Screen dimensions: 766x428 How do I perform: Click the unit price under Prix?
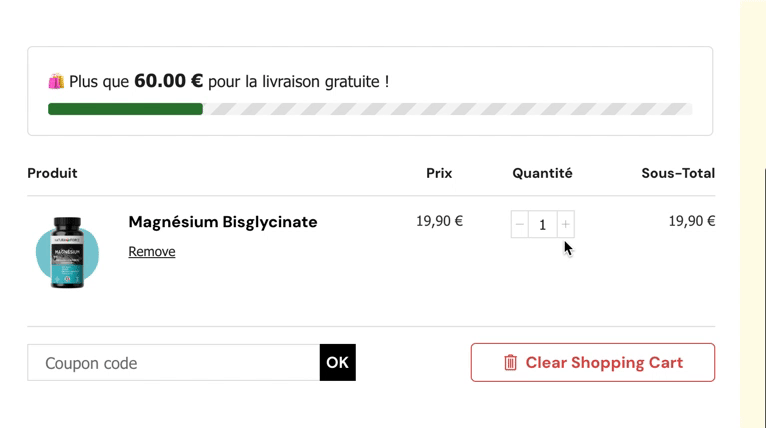point(439,221)
